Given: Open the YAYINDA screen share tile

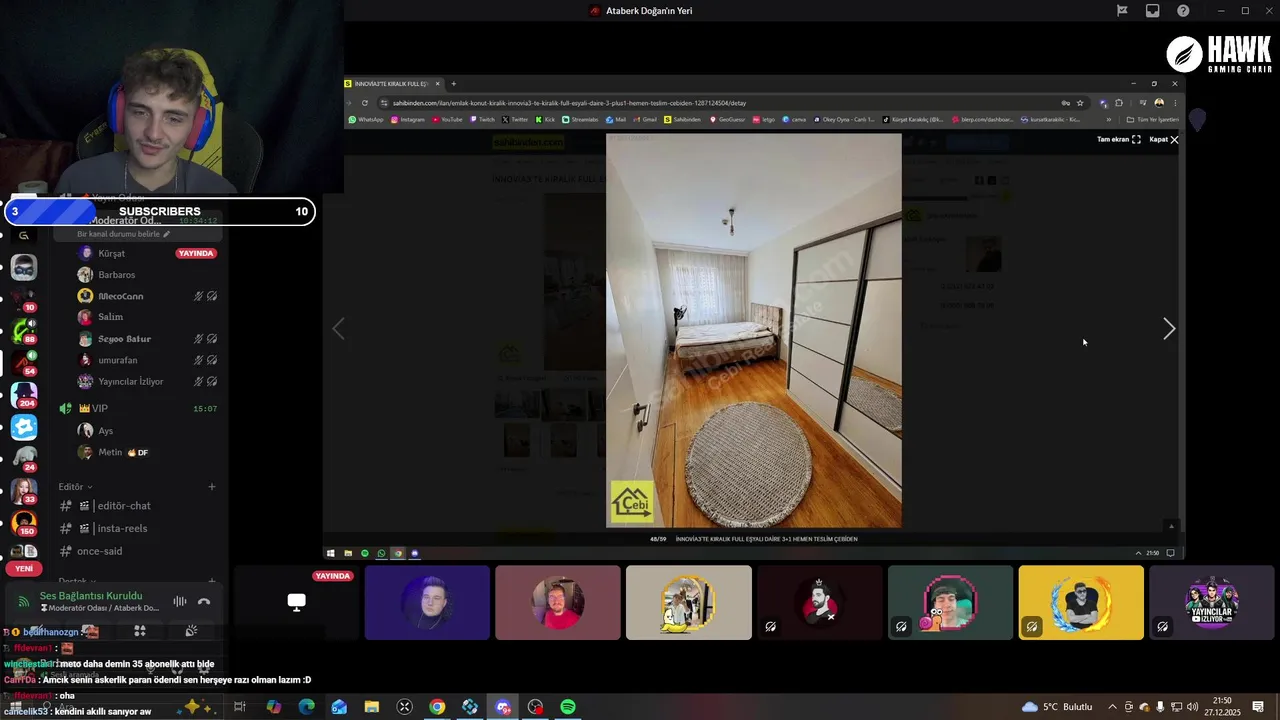Looking at the screenshot, I should point(296,603).
